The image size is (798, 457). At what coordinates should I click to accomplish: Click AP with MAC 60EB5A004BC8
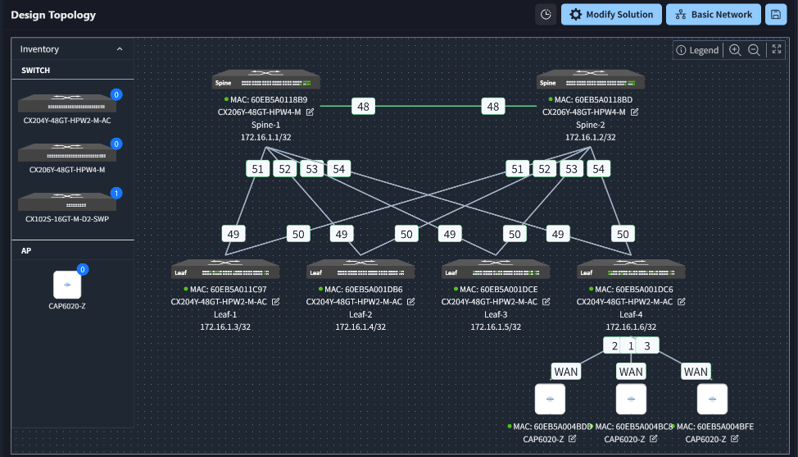631,399
